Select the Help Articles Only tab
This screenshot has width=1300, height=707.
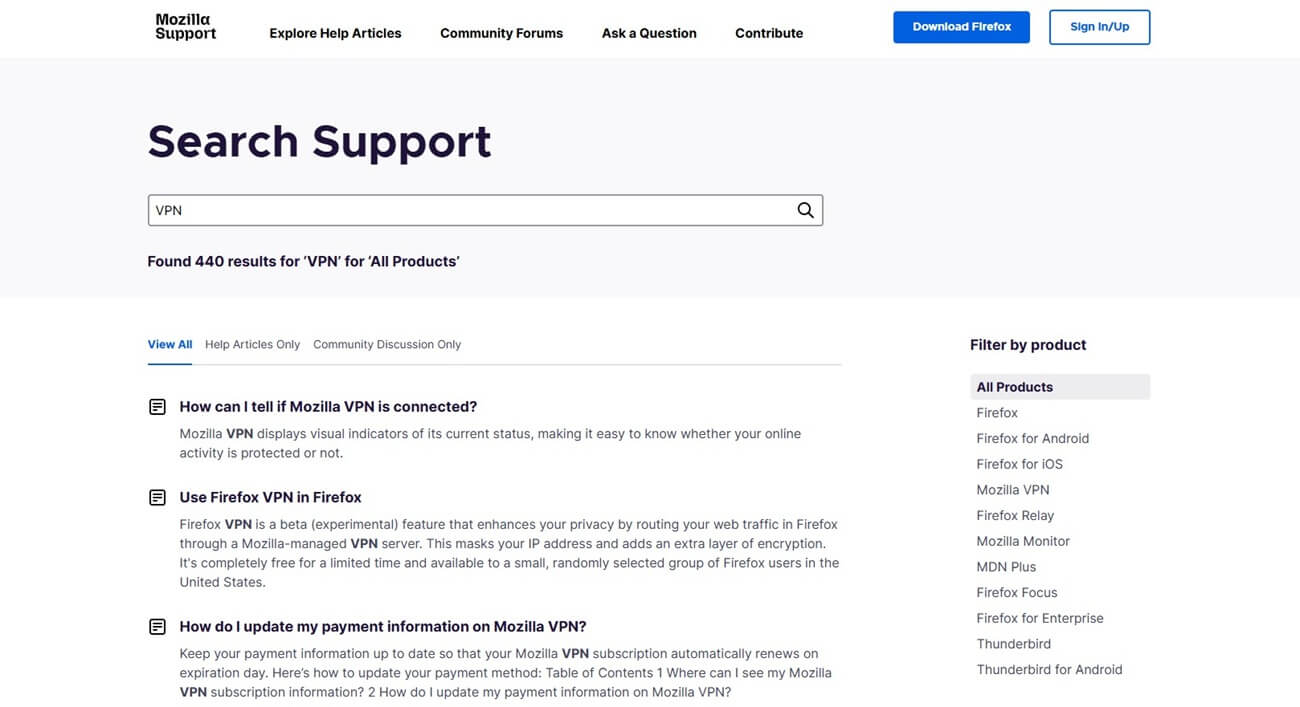(x=252, y=344)
